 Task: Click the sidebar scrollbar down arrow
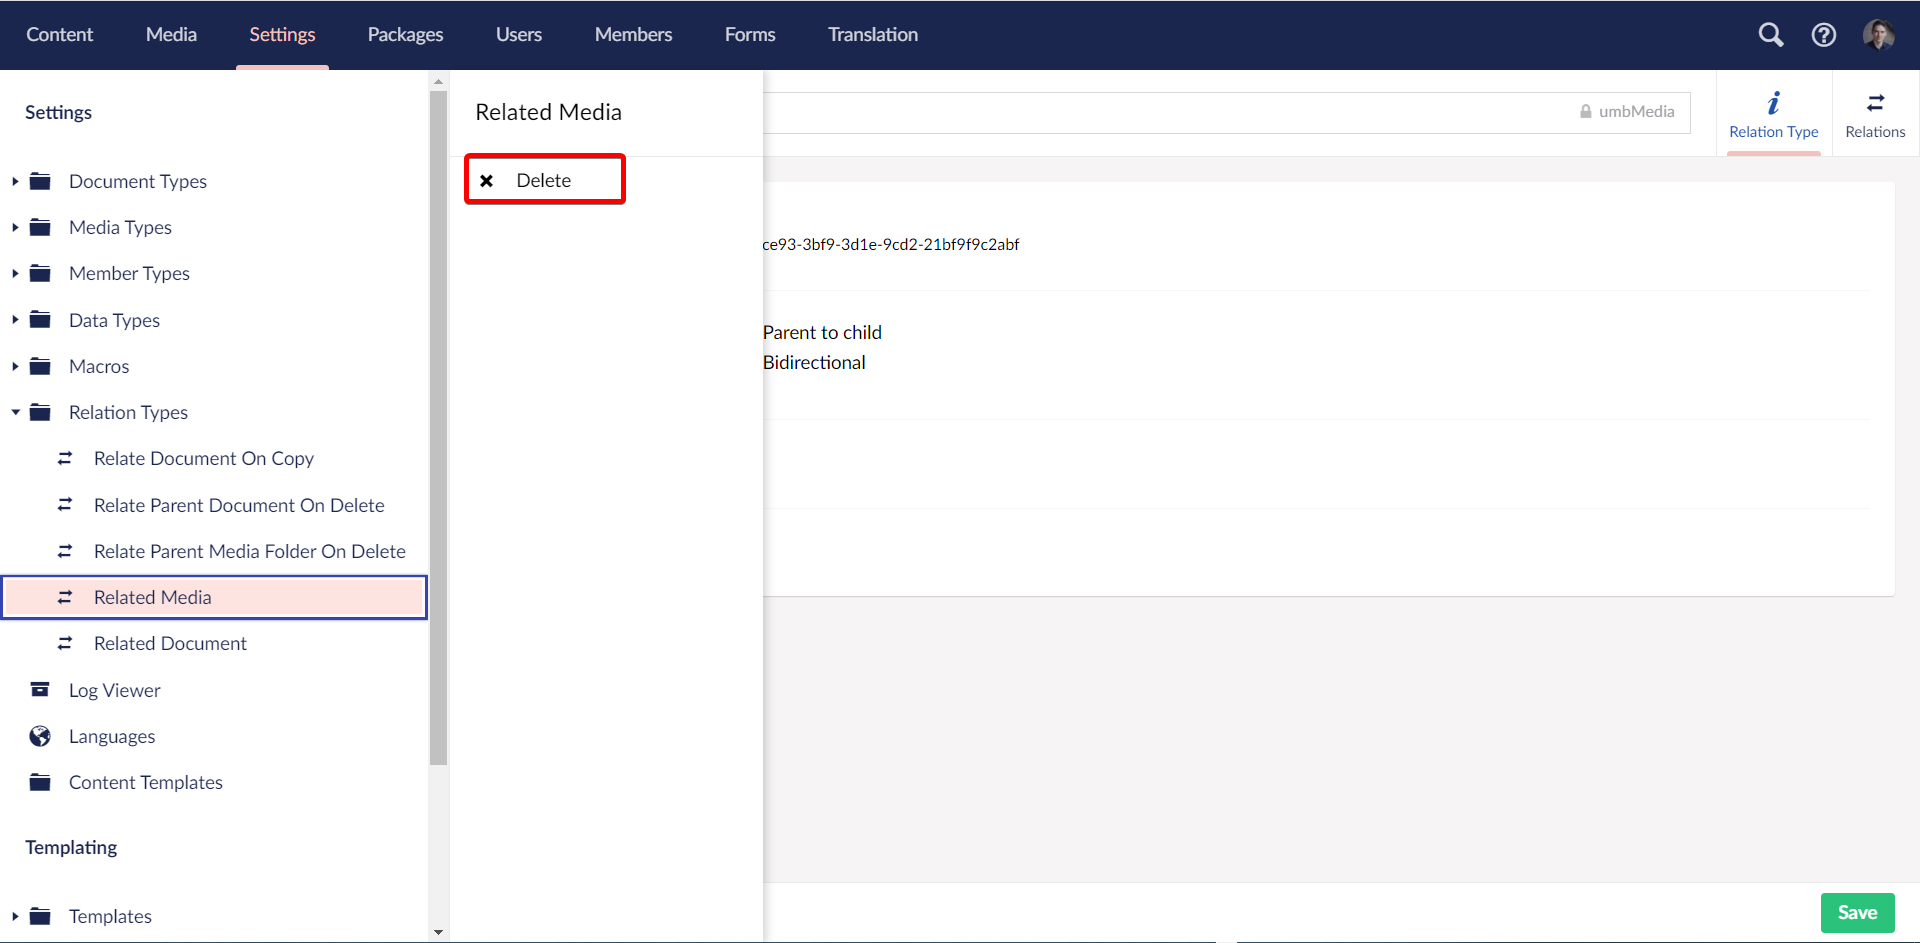click(x=439, y=932)
